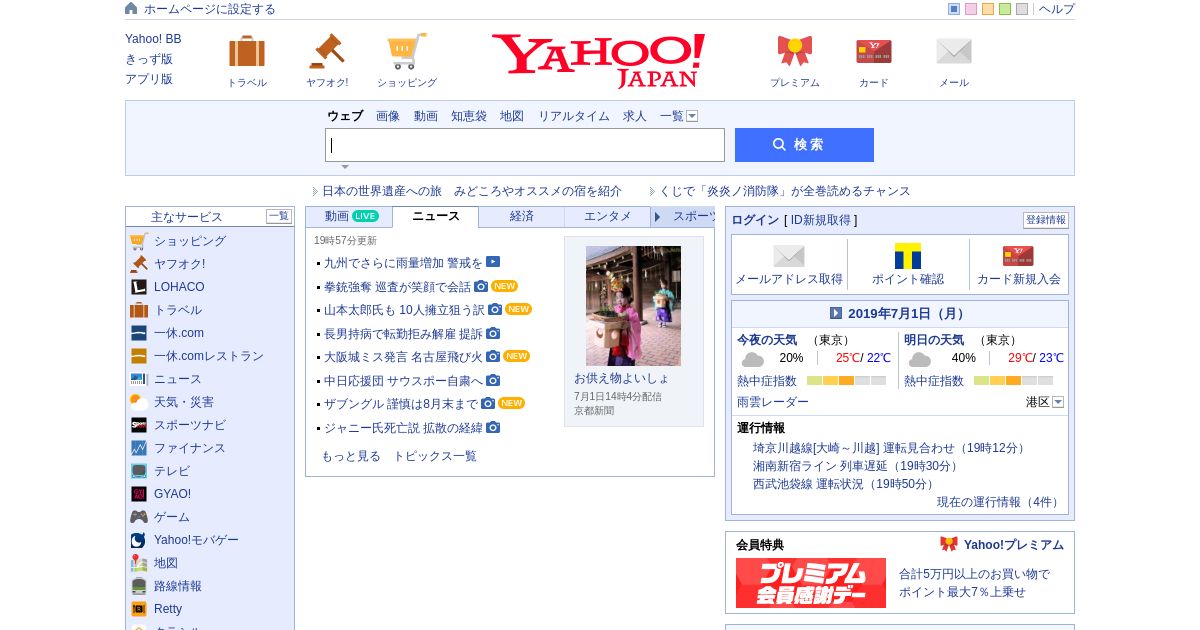Select 知恵袋 search category
Screen dimensions: 1200x630
coord(469,116)
